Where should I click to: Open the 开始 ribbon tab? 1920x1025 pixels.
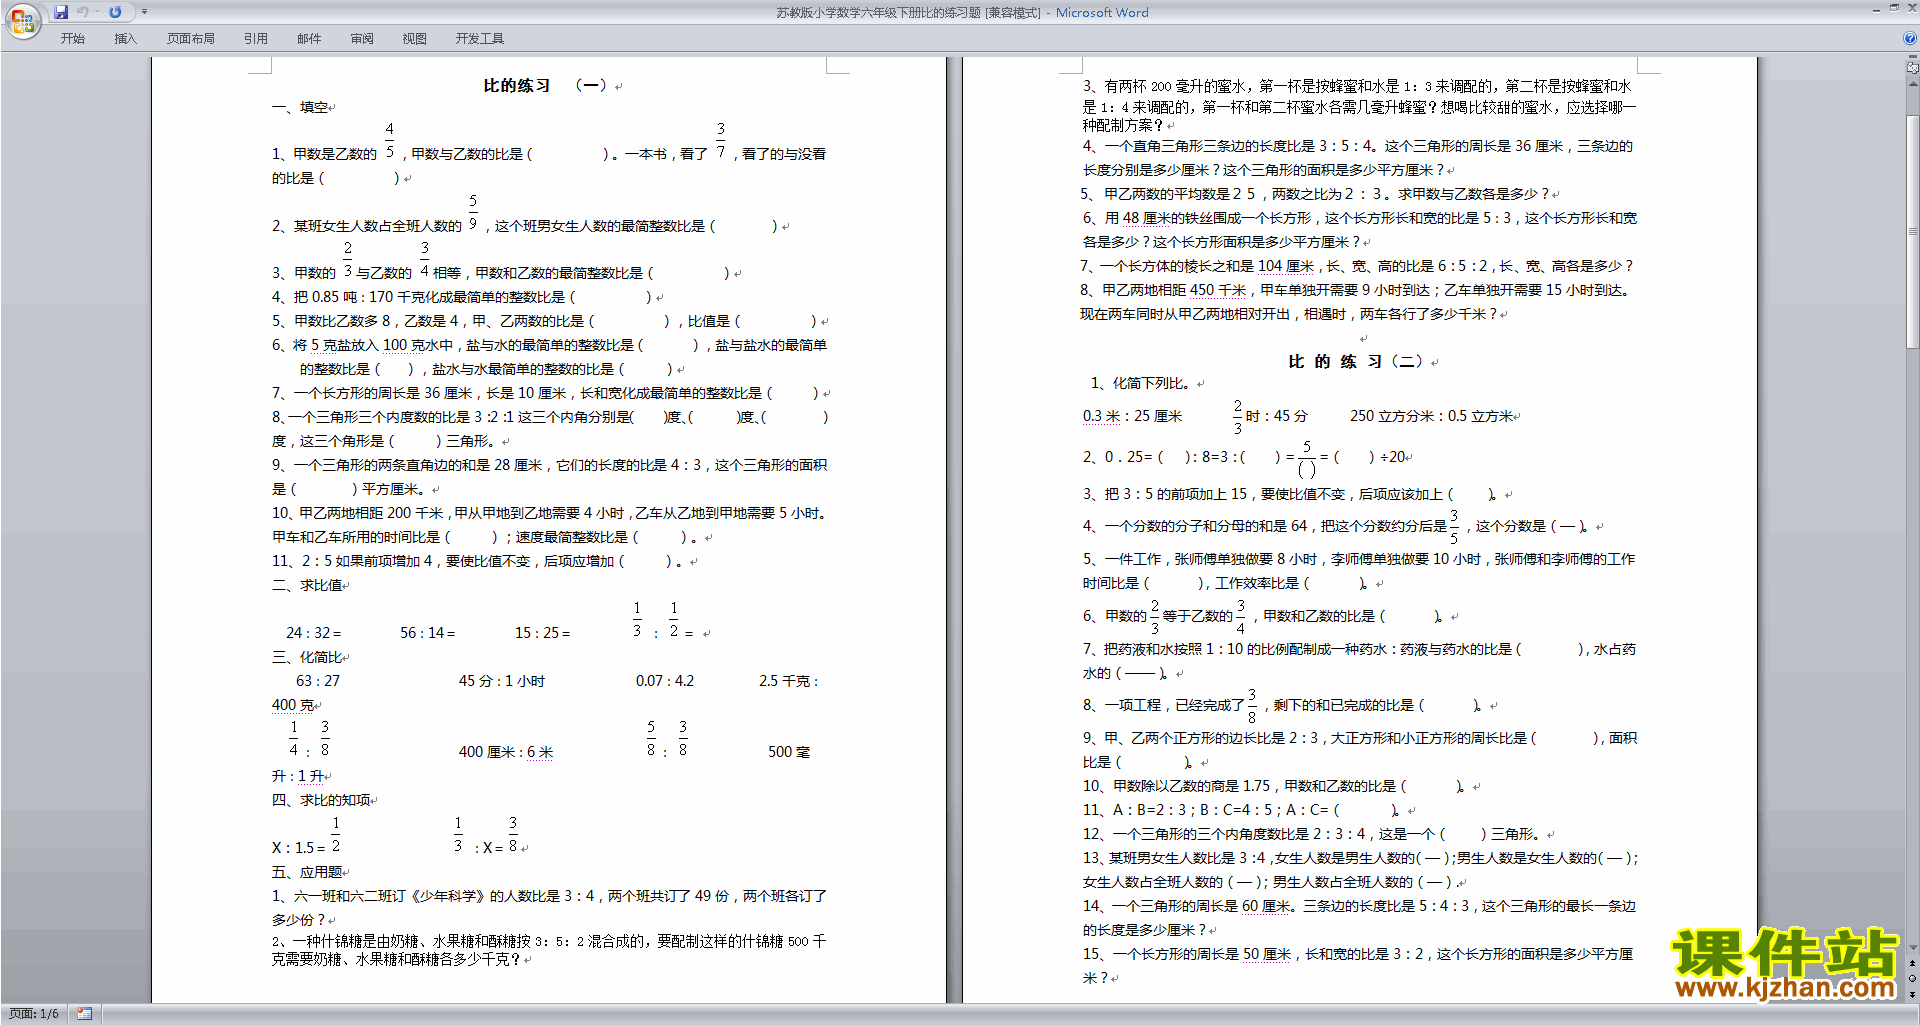pyautogui.click(x=72, y=39)
